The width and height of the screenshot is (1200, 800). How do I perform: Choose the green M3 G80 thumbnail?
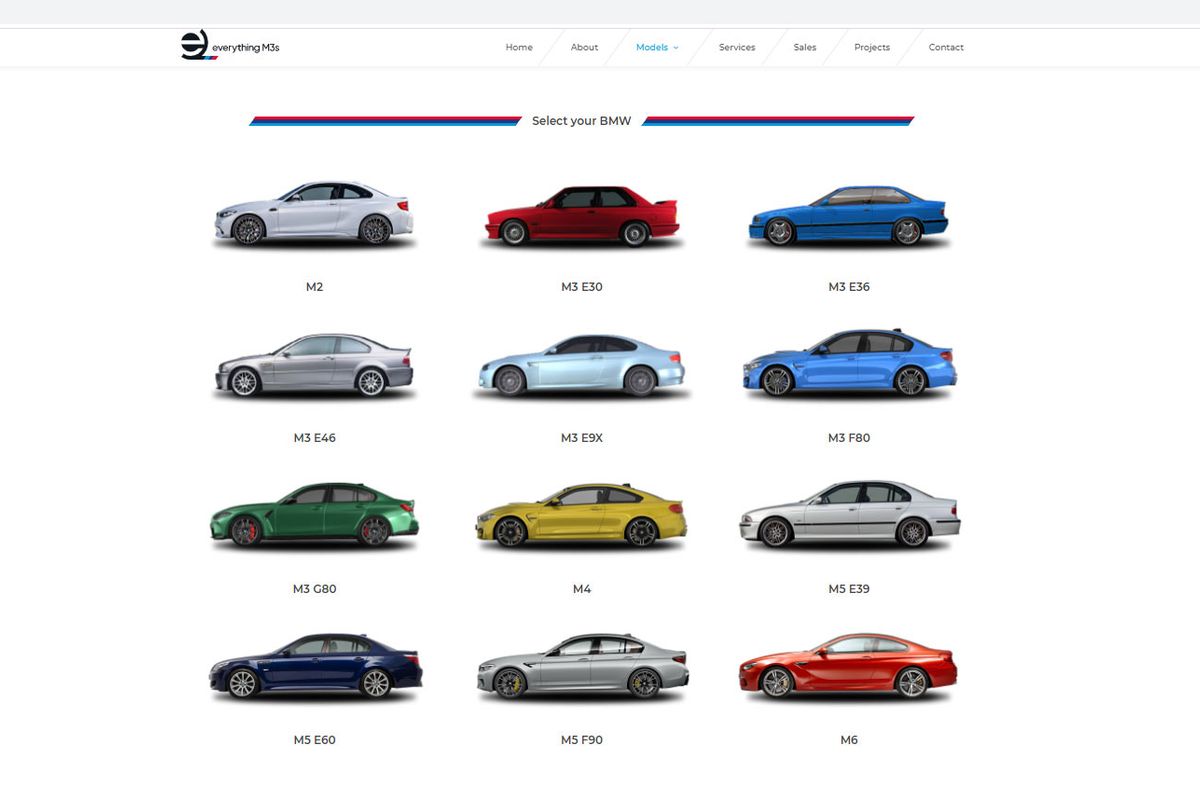[315, 517]
